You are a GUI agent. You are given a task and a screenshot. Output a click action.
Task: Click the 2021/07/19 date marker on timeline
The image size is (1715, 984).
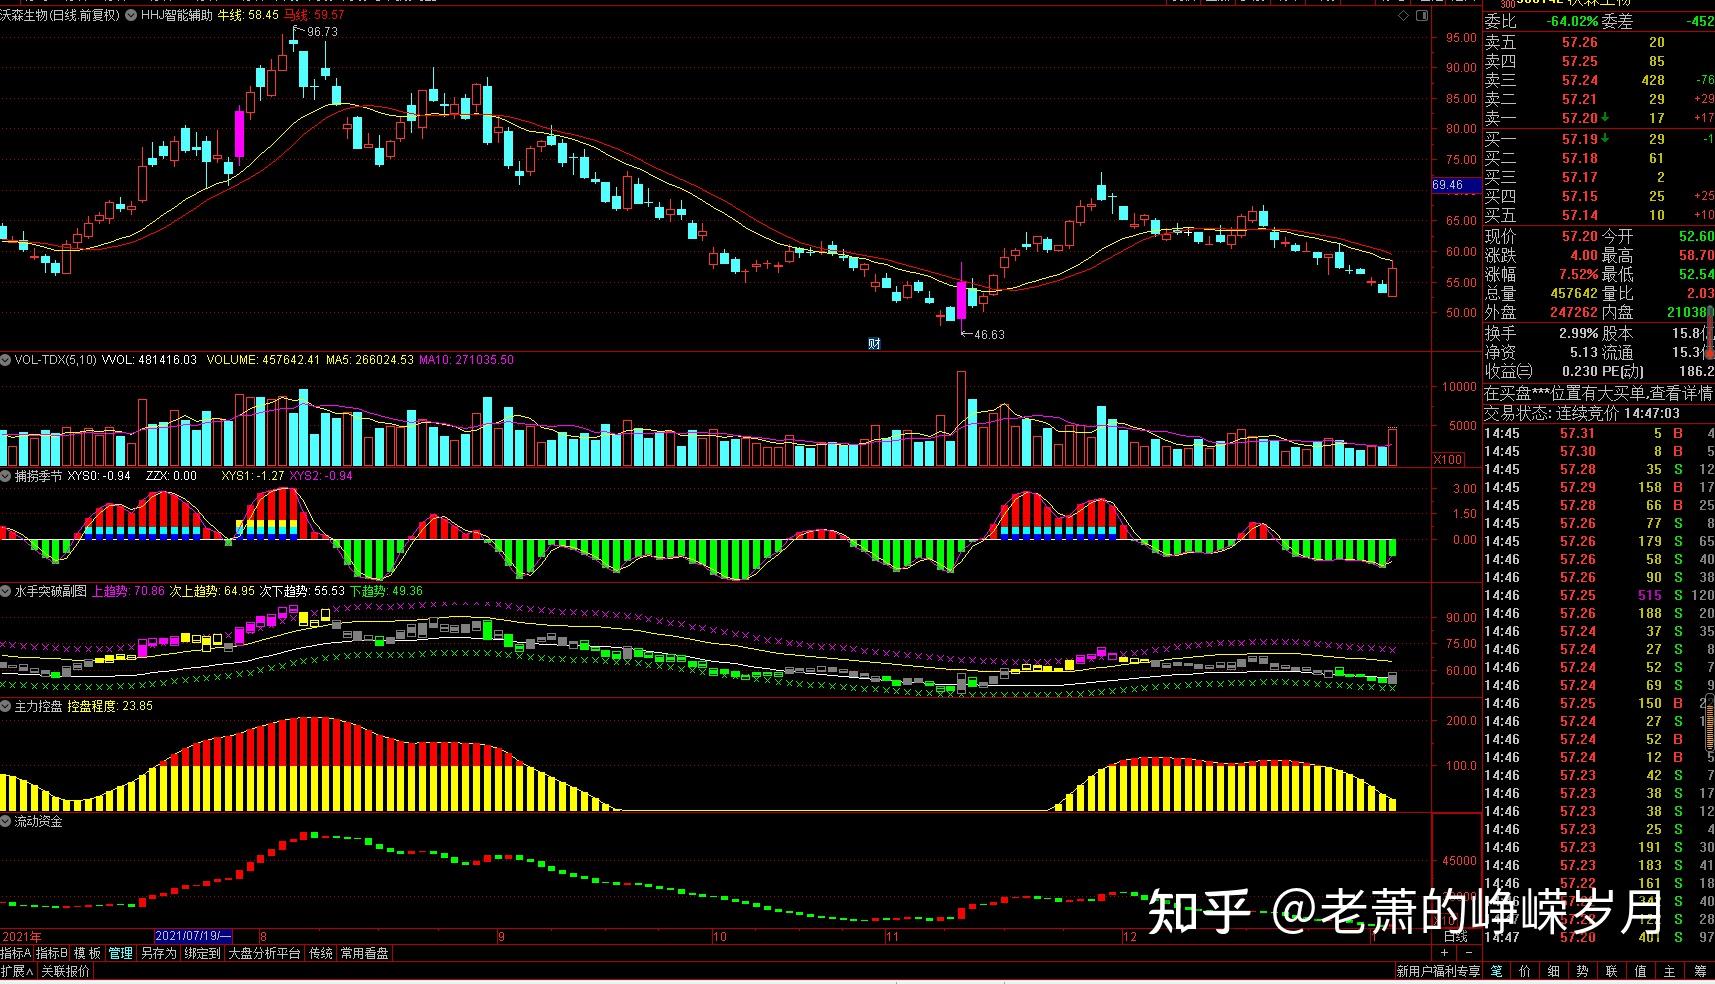click(195, 937)
